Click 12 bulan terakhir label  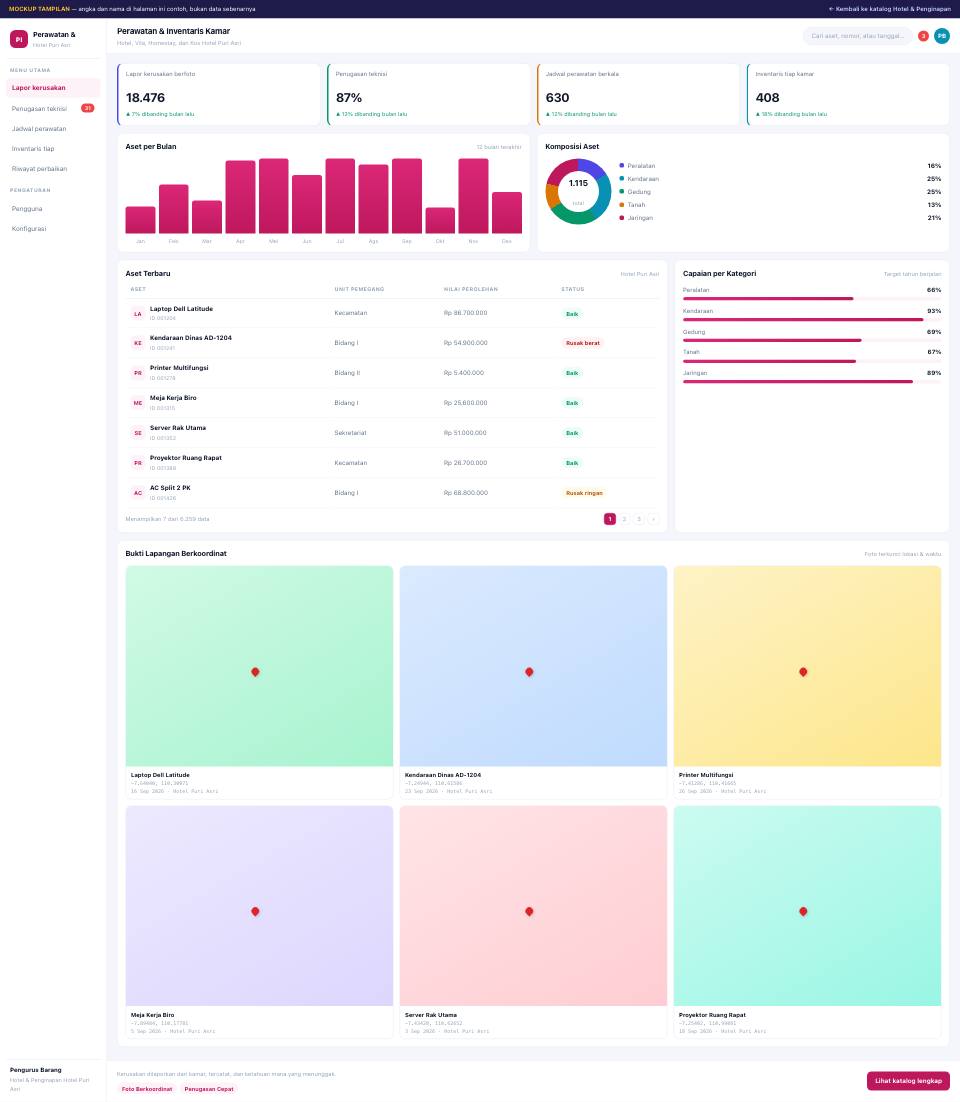499,147
